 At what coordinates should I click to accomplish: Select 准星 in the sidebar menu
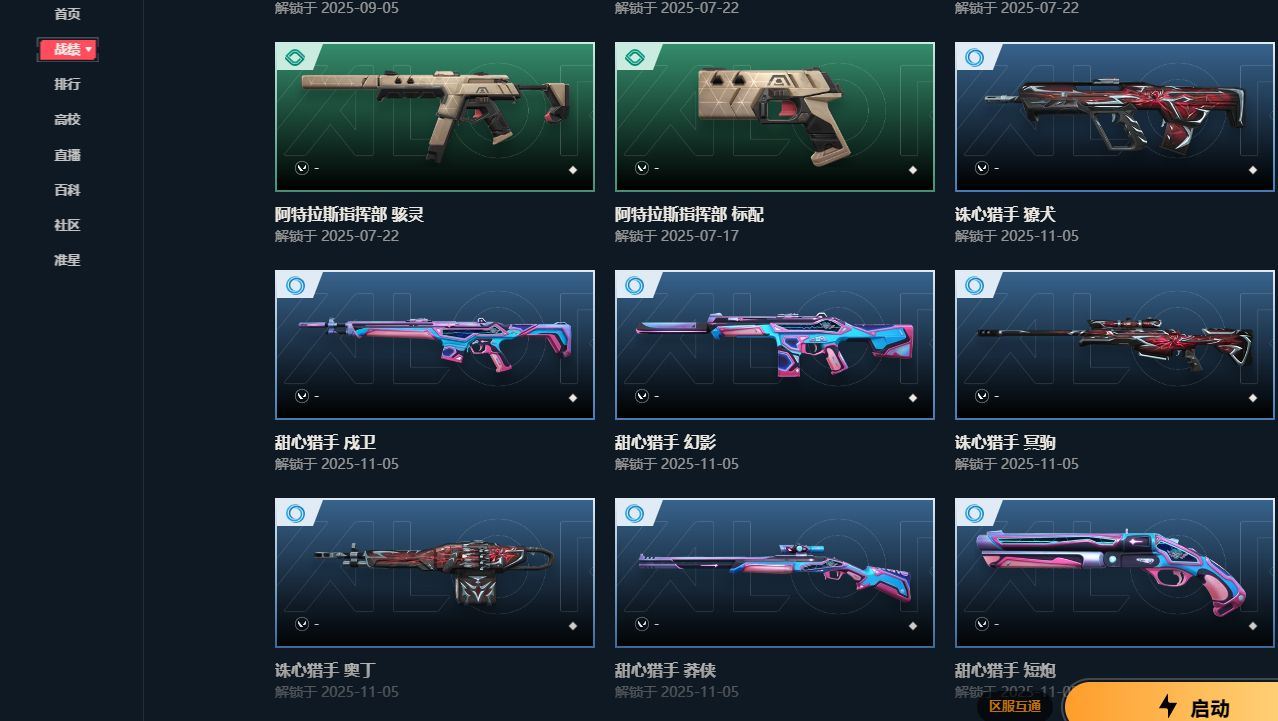pos(67,260)
